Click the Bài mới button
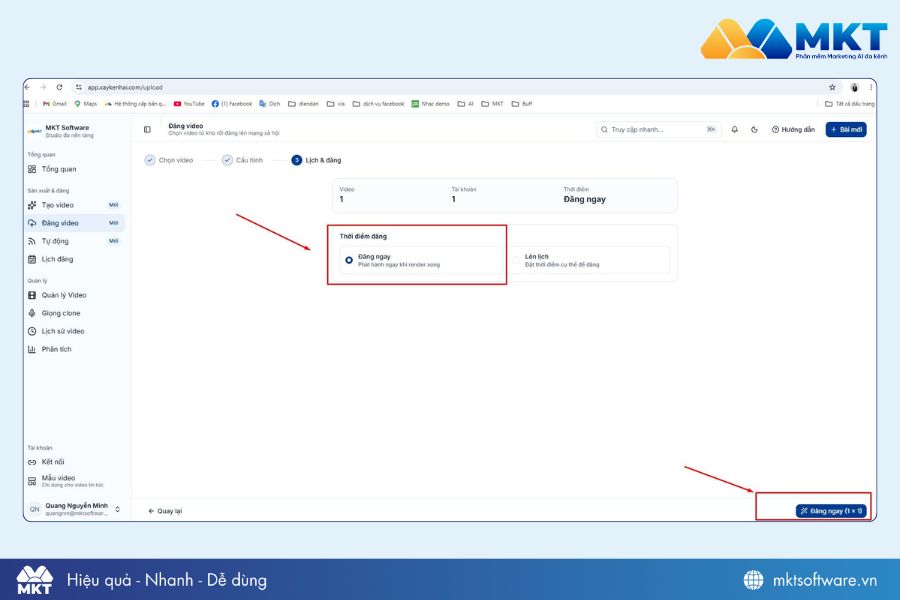The height and width of the screenshot is (600, 900). (x=846, y=130)
